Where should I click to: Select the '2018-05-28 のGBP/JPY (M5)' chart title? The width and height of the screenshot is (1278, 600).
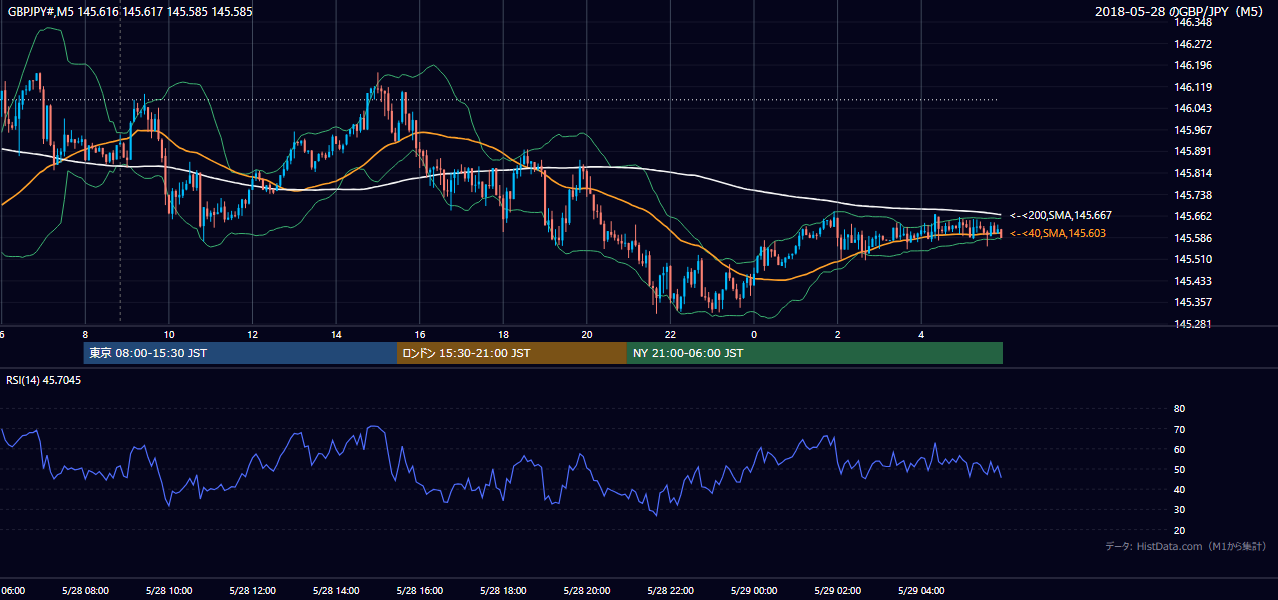(x=1181, y=11)
